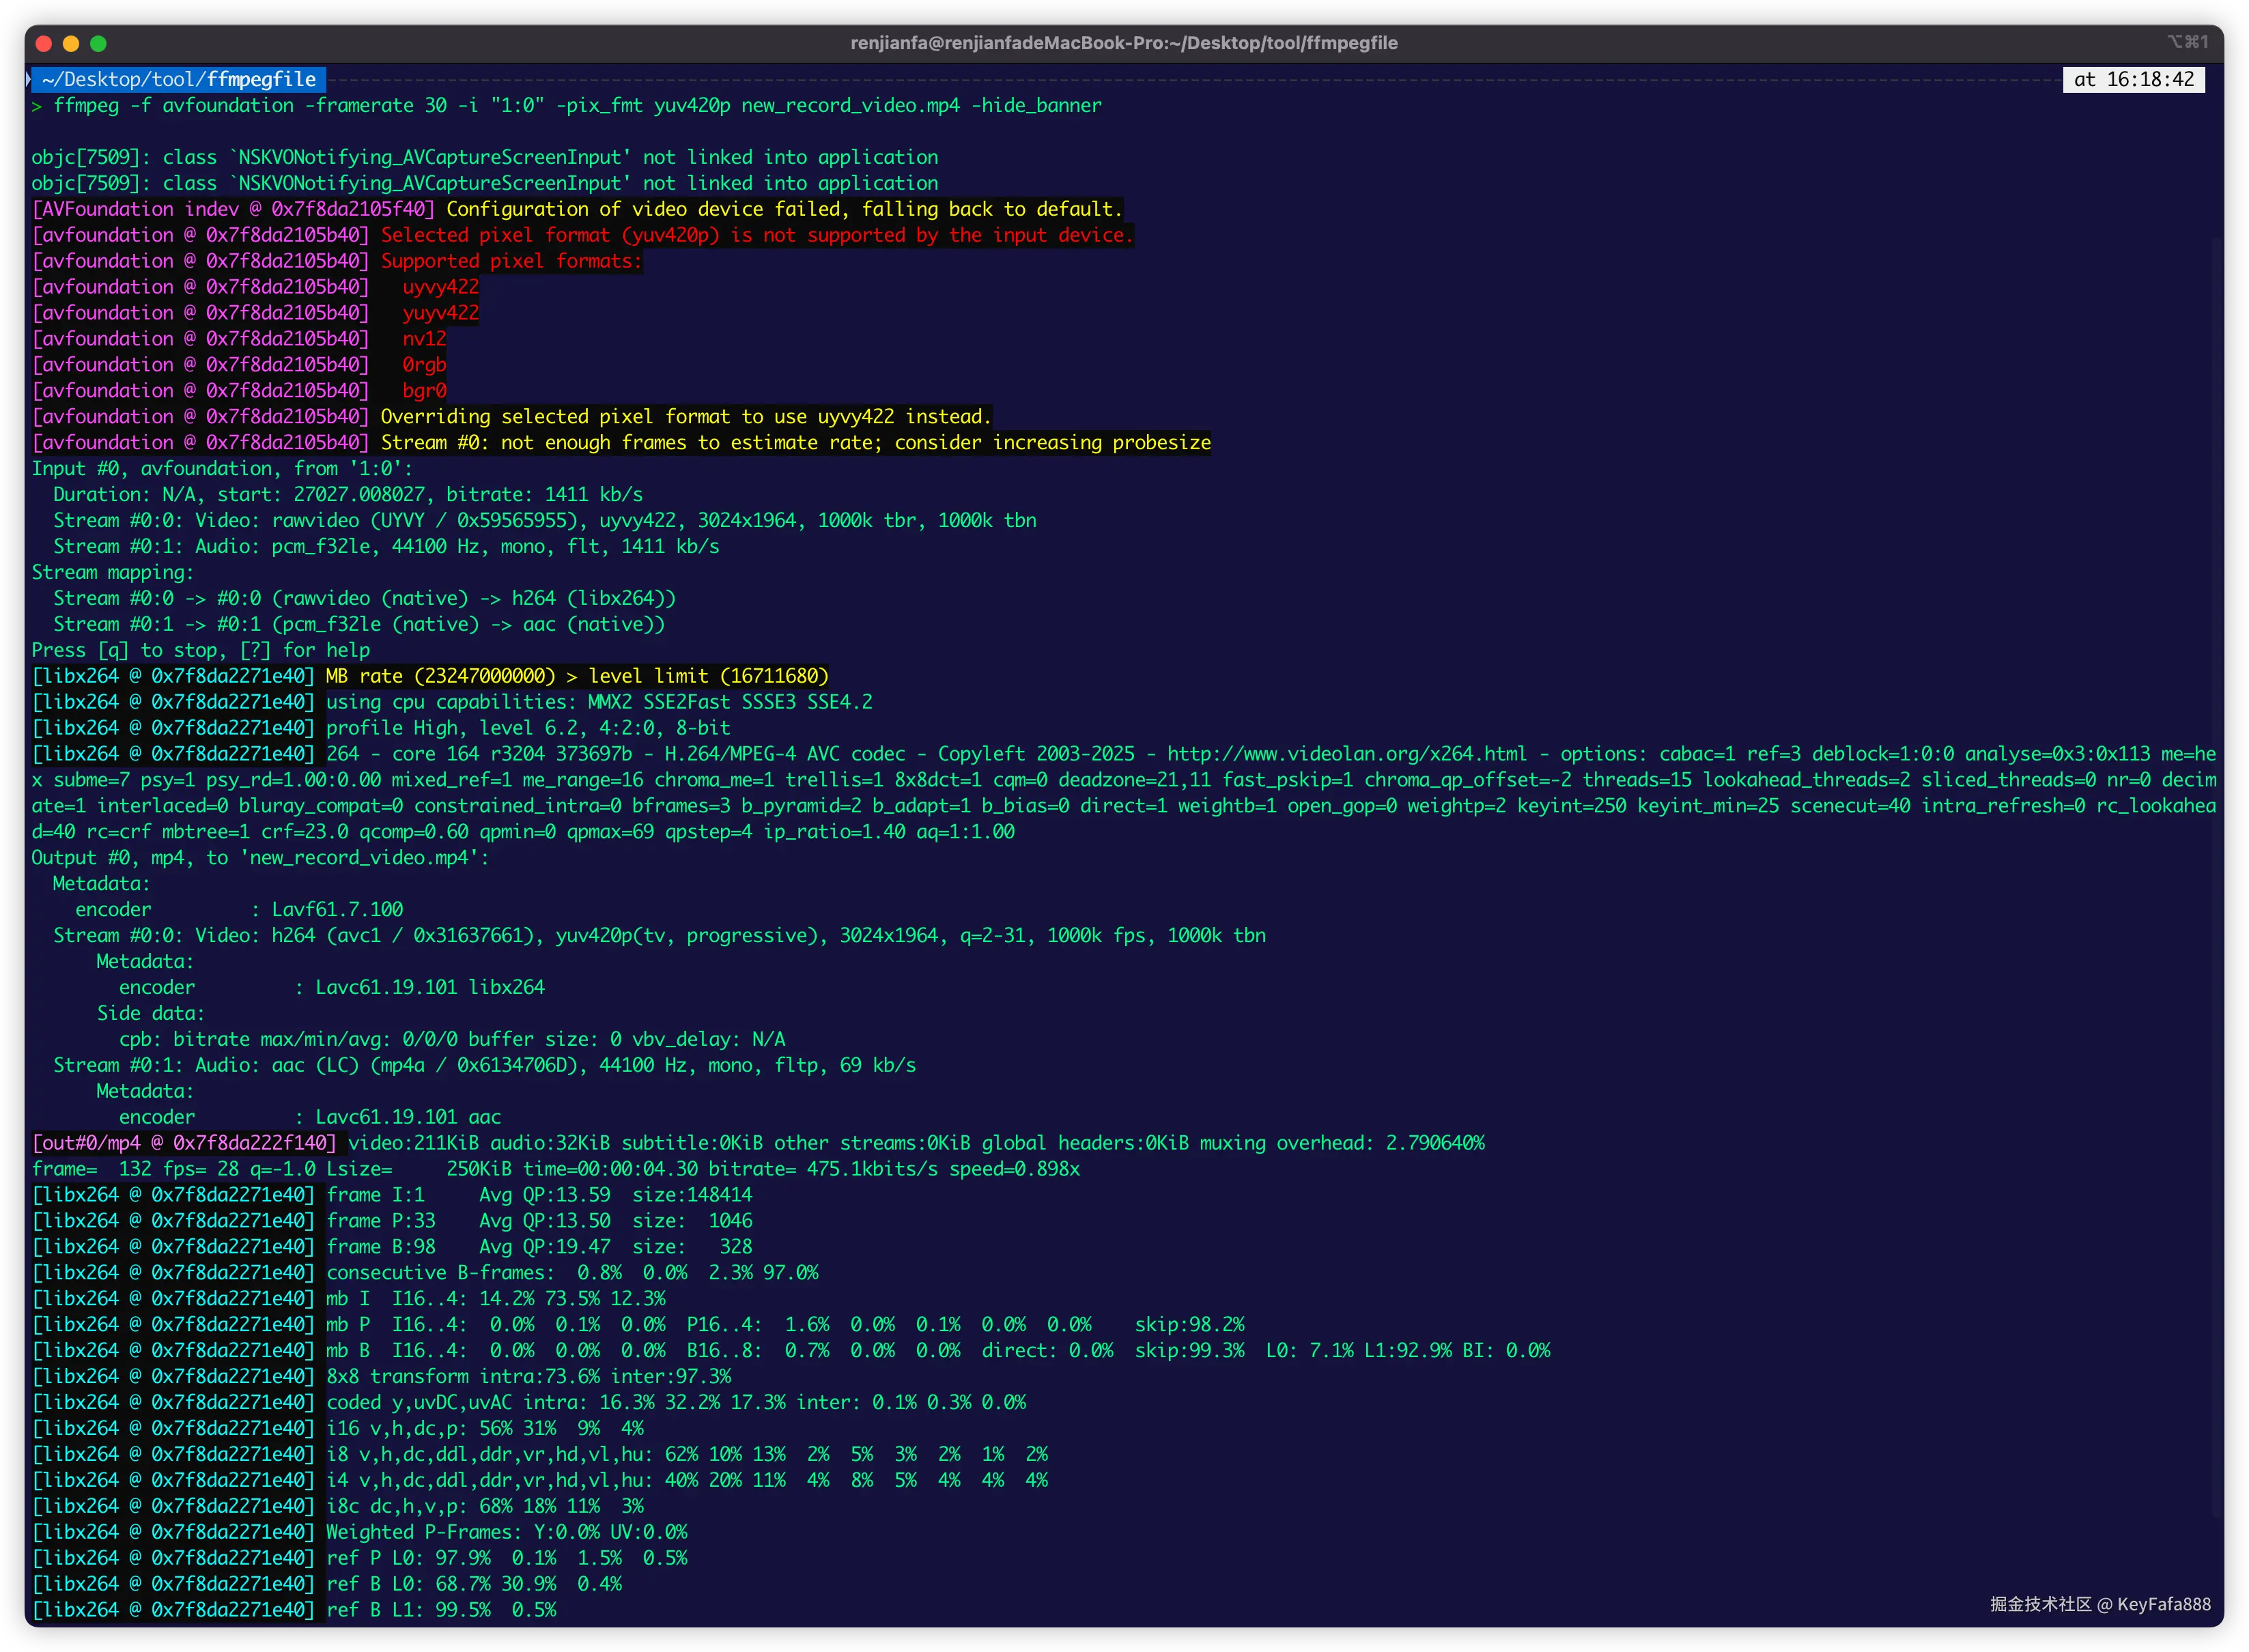Click the yellow 'MB rate' level limit warning
2249x1652 pixels.
577,676
